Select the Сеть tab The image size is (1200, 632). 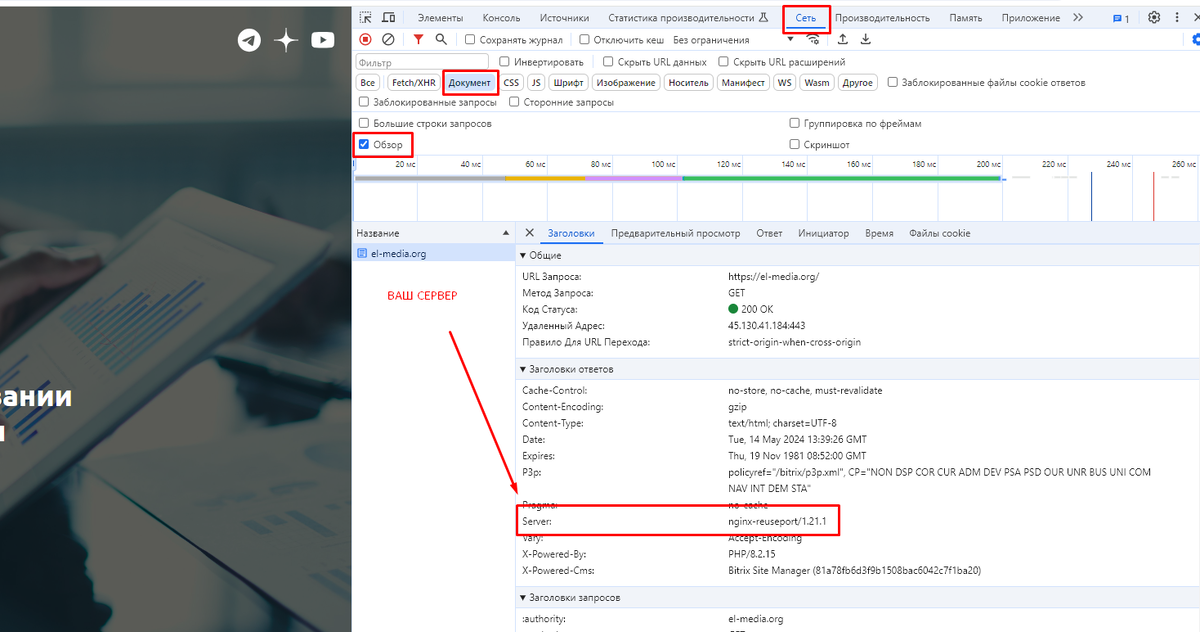click(806, 18)
